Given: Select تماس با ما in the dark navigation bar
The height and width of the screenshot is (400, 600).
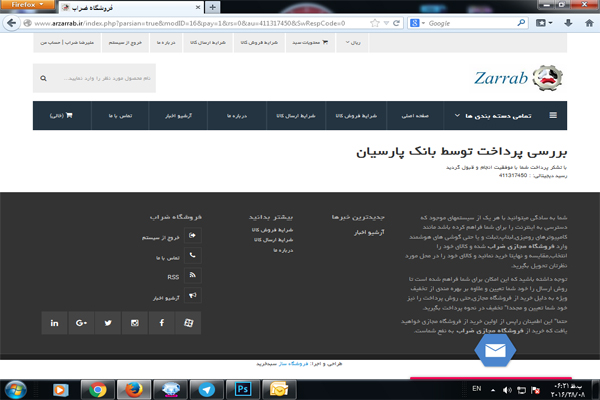Looking at the screenshot, I should (120, 116).
